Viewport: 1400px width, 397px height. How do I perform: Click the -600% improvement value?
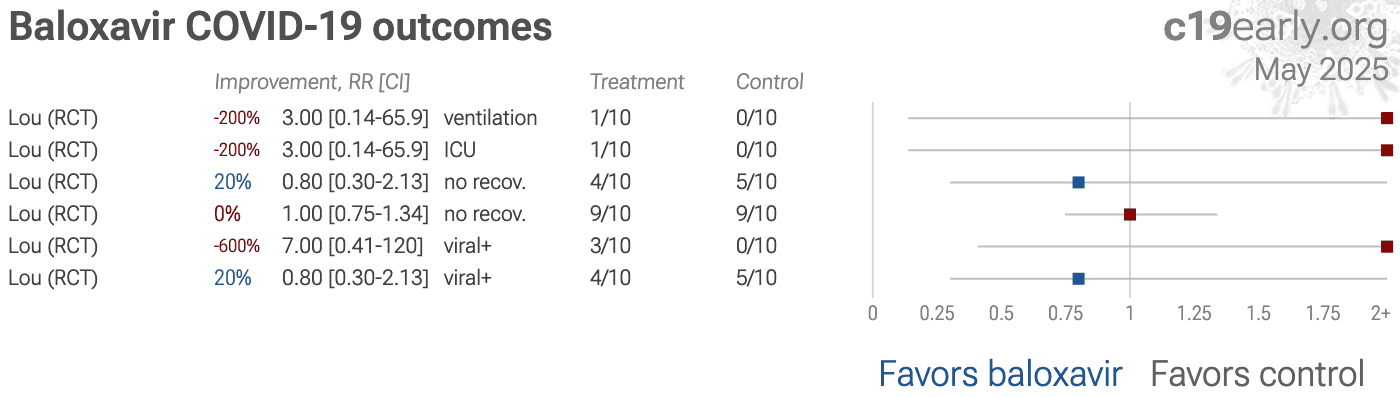[x=236, y=246]
